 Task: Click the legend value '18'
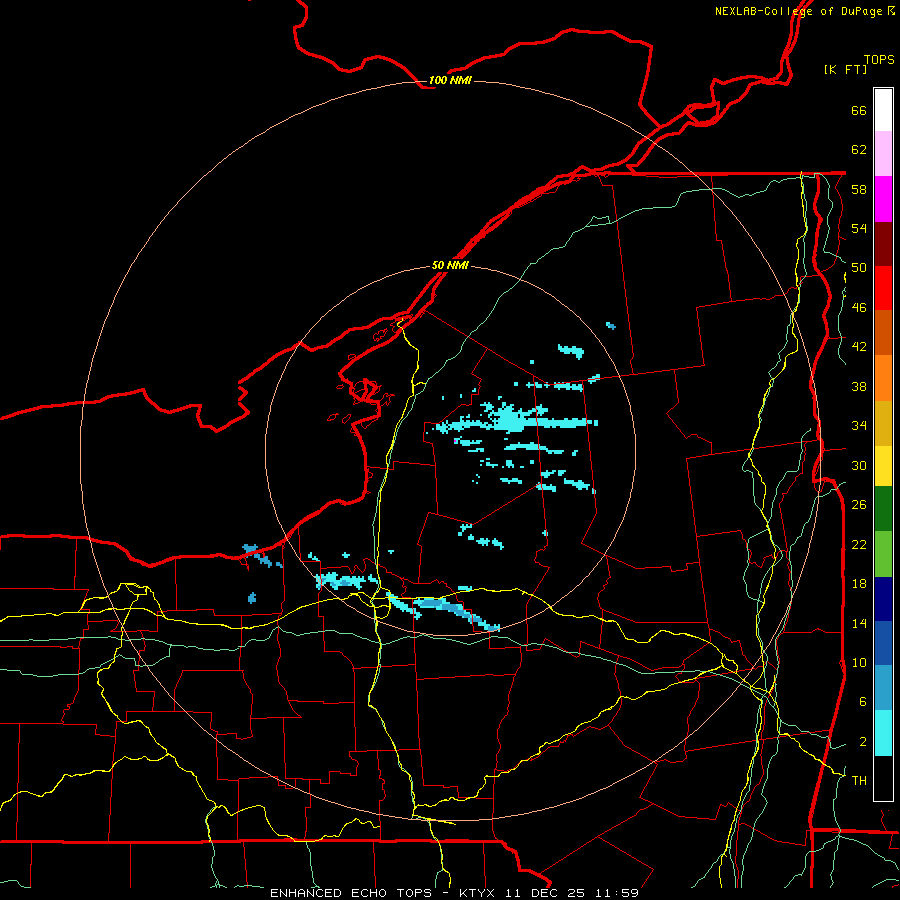click(x=859, y=584)
